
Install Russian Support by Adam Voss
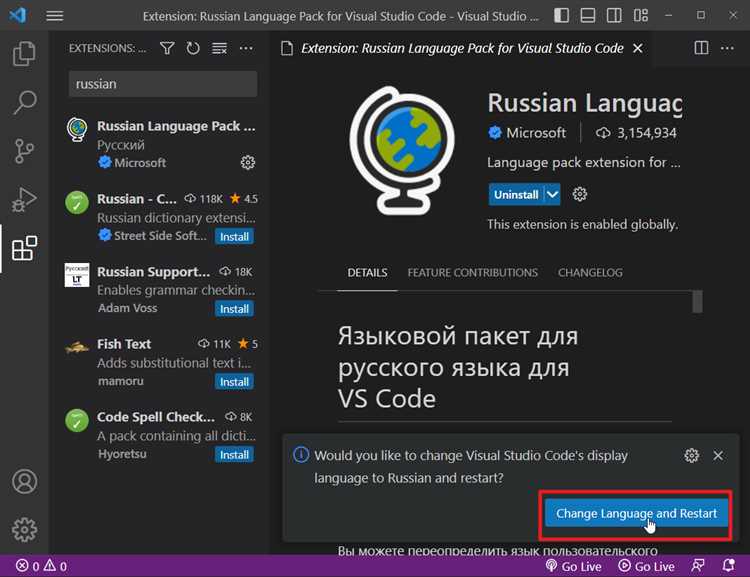pyautogui.click(x=234, y=309)
